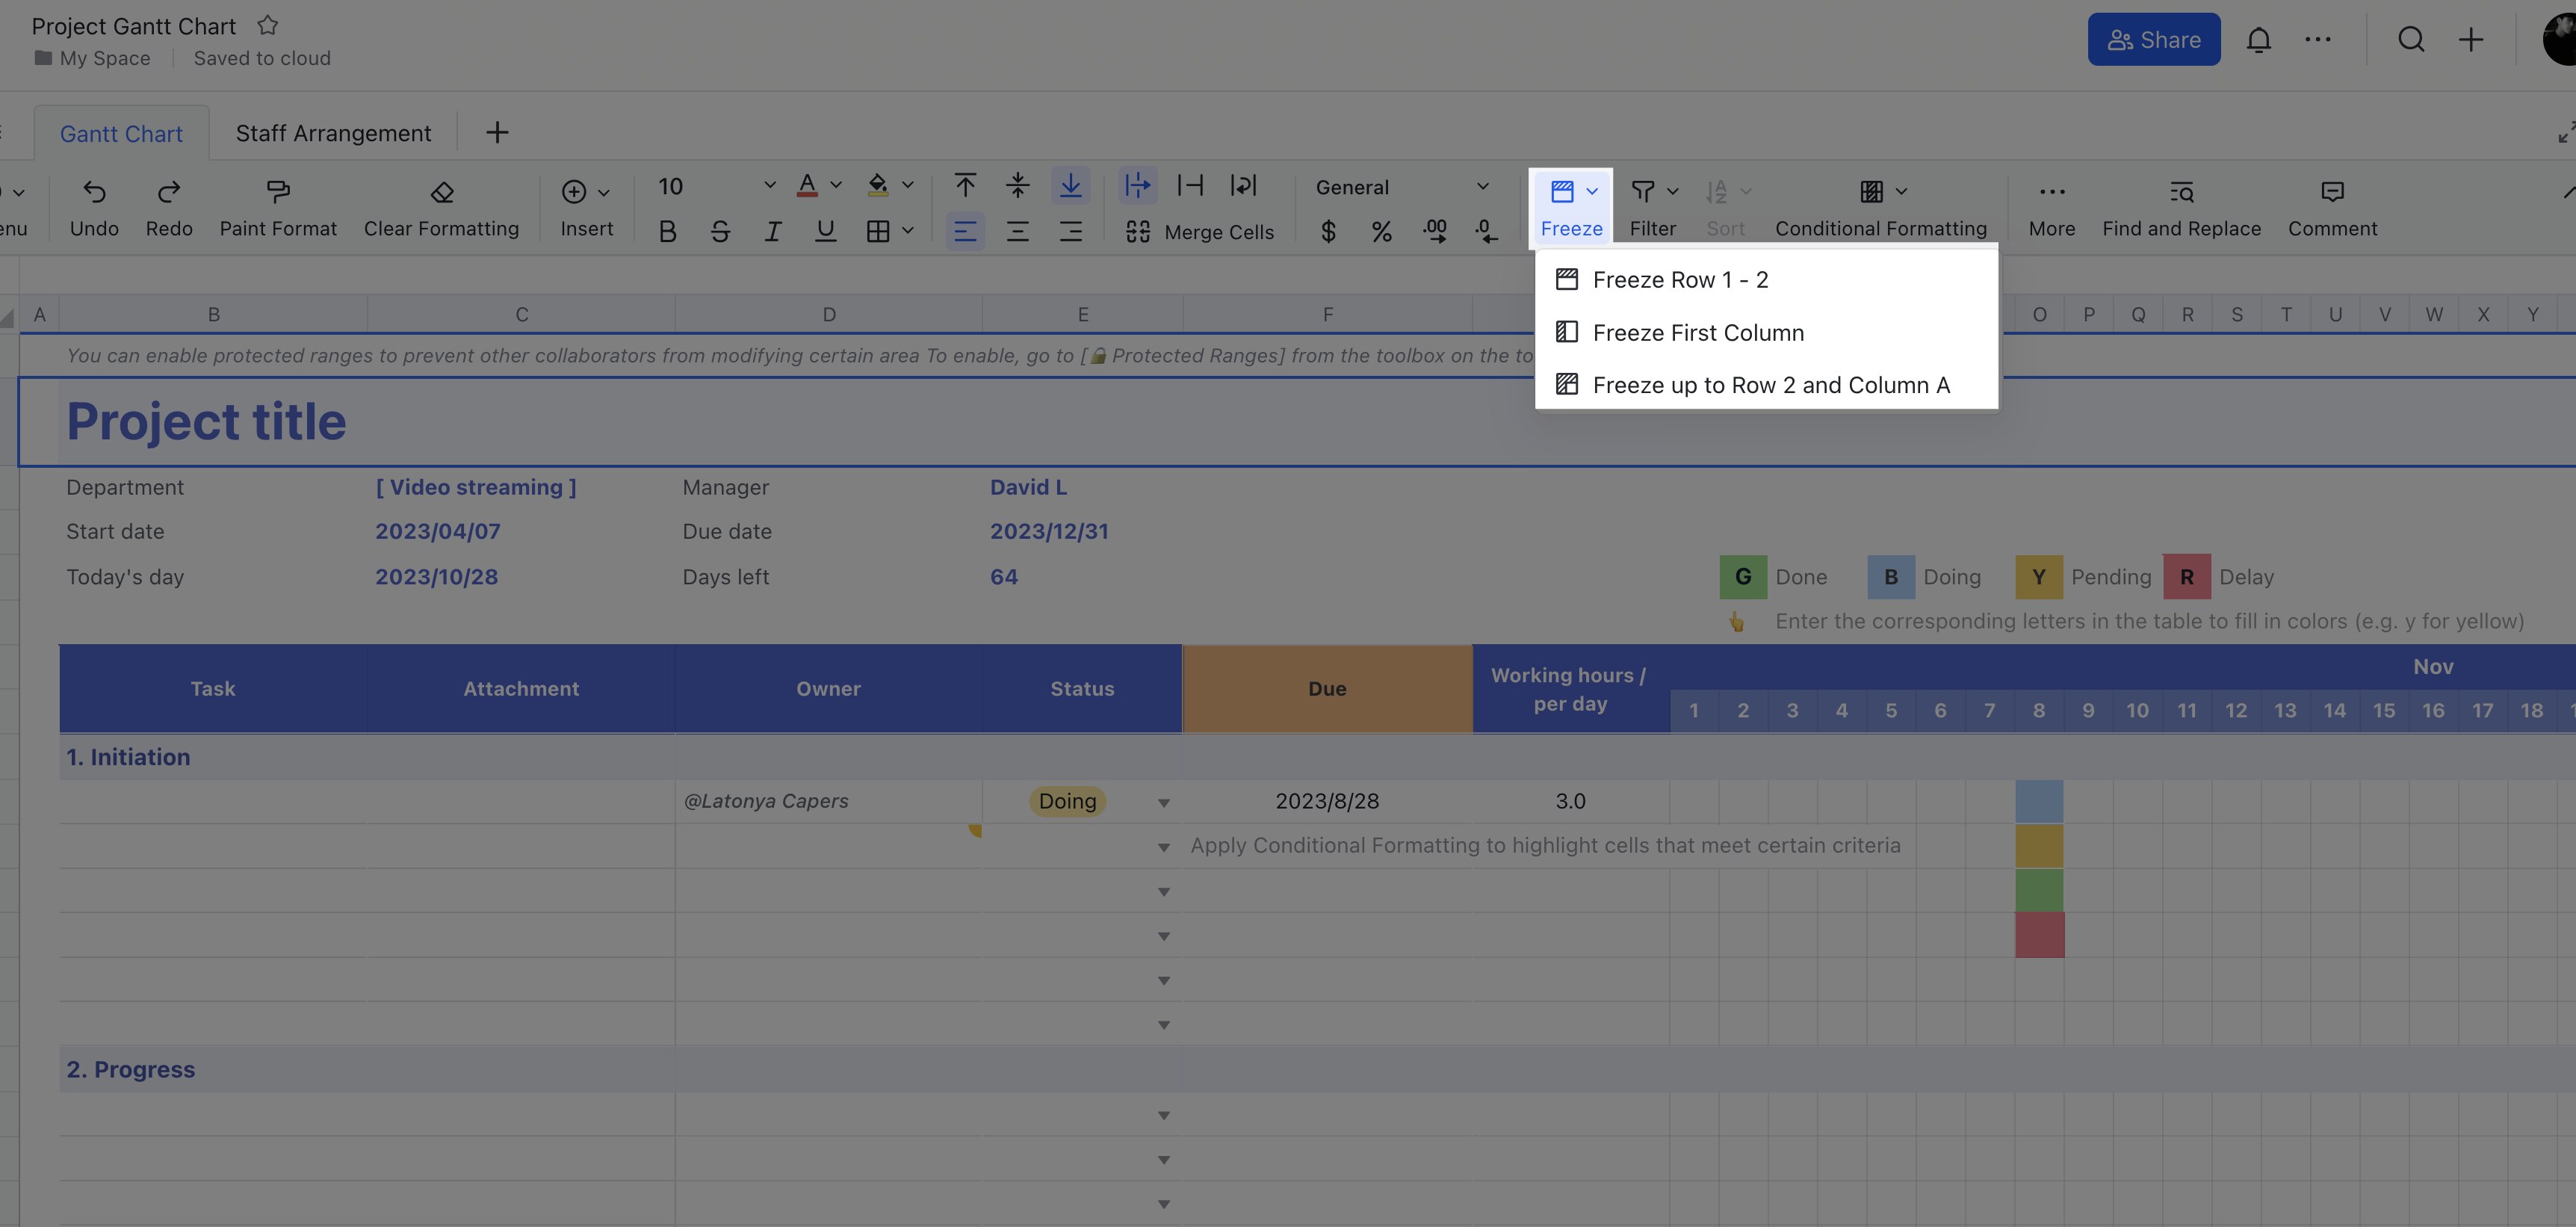
Task: Star the Project Gantt Chart document
Action: (x=267, y=25)
